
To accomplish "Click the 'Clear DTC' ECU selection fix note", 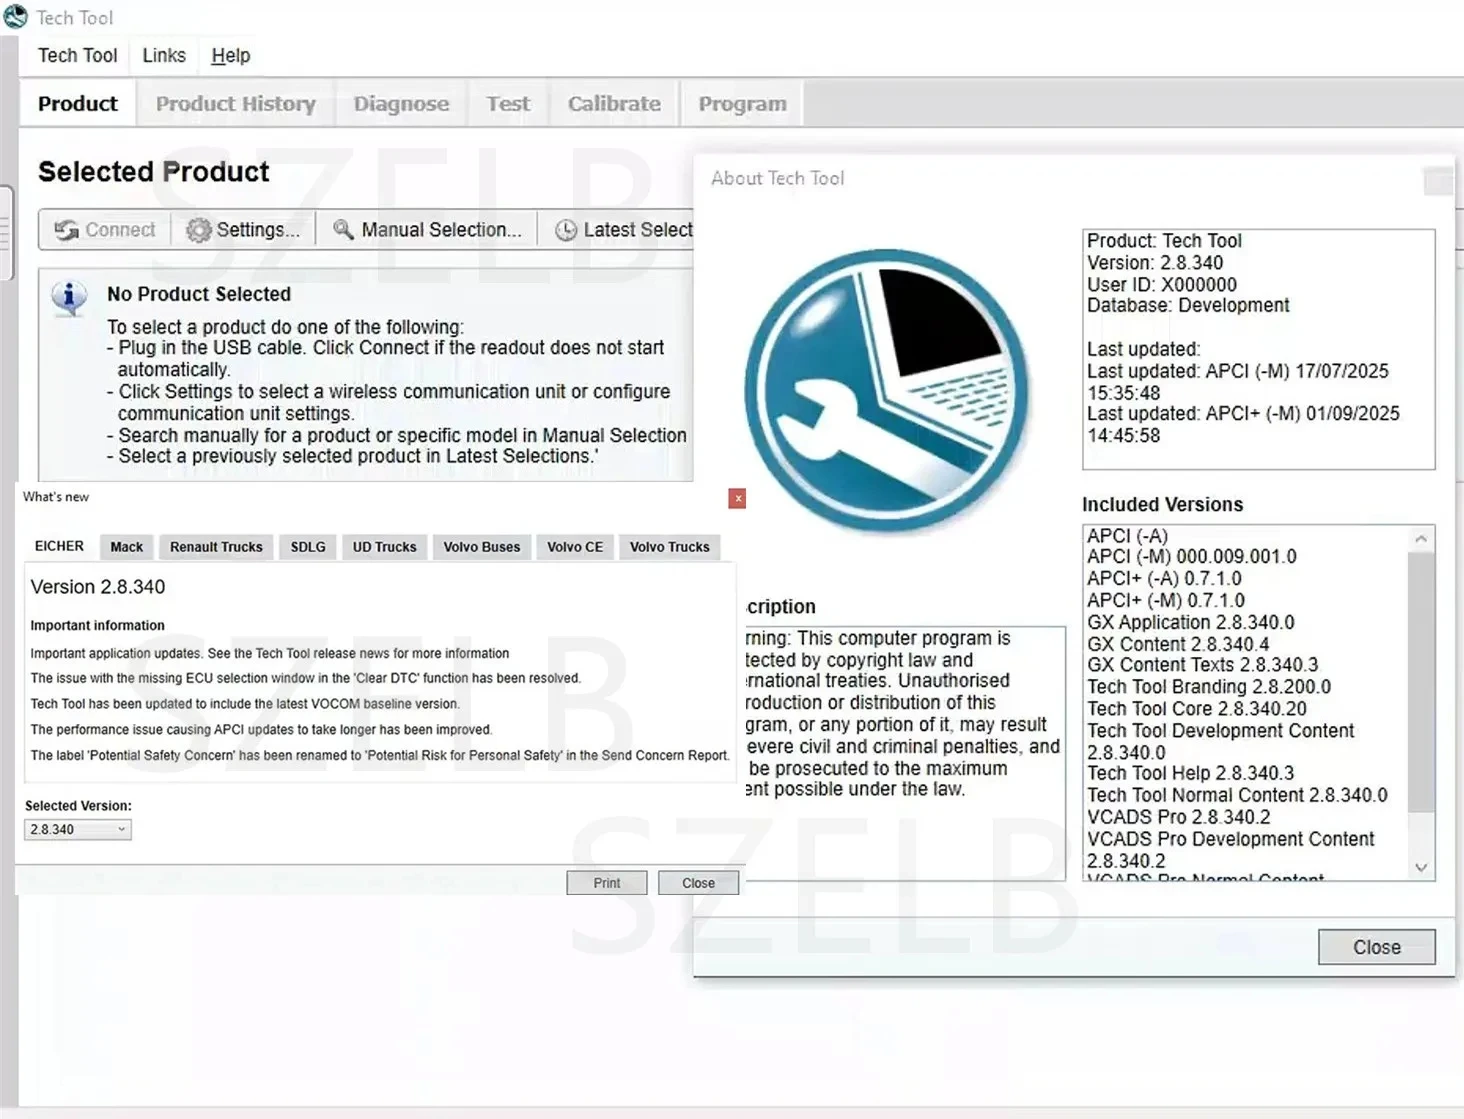I will click(305, 678).
